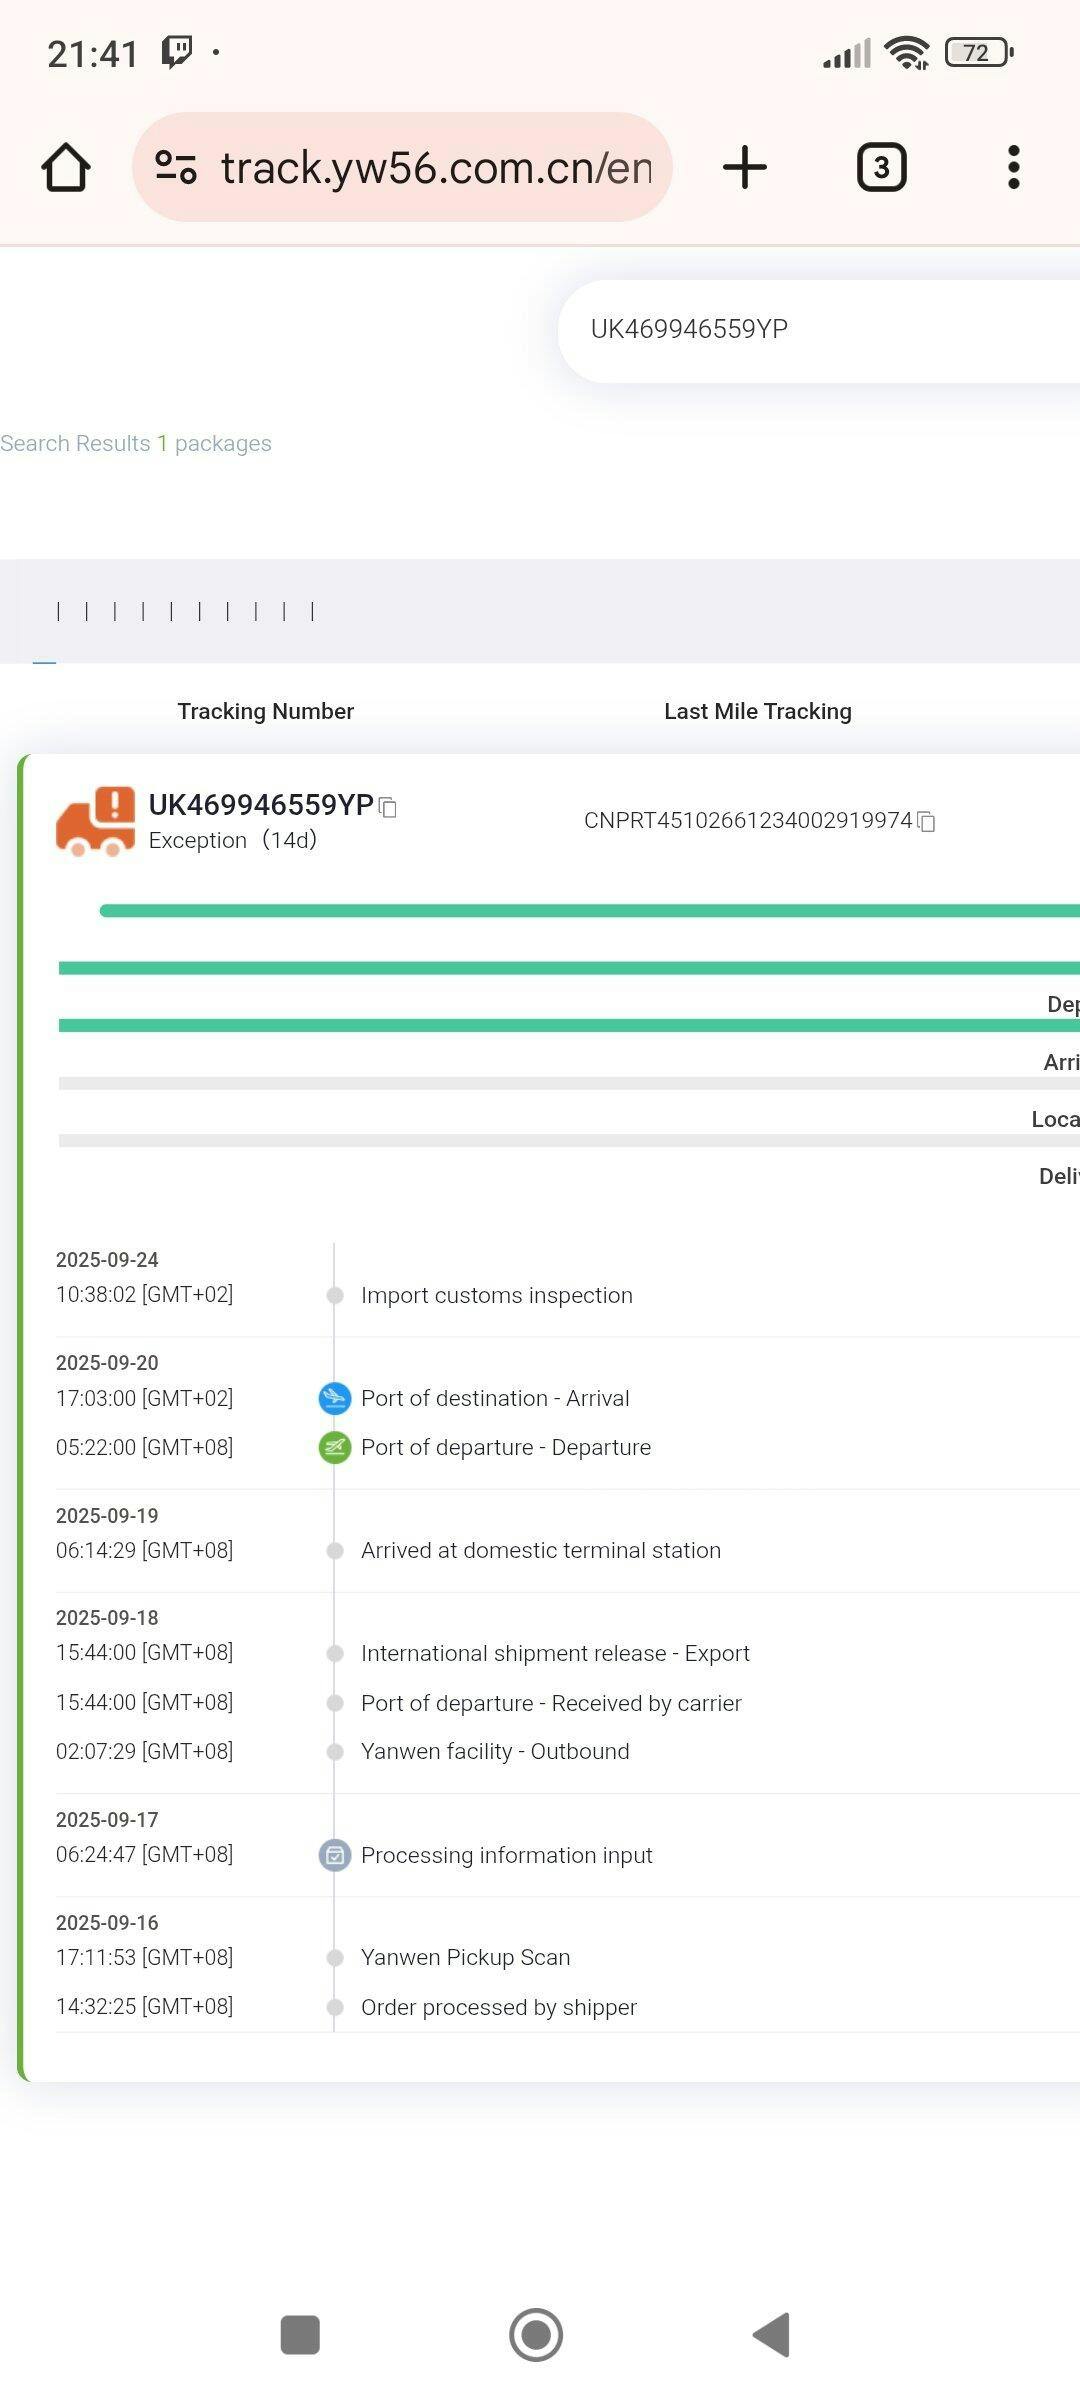Click the Port of departure green plane icon
Screen dimensions: 1080x2400
click(334, 1447)
